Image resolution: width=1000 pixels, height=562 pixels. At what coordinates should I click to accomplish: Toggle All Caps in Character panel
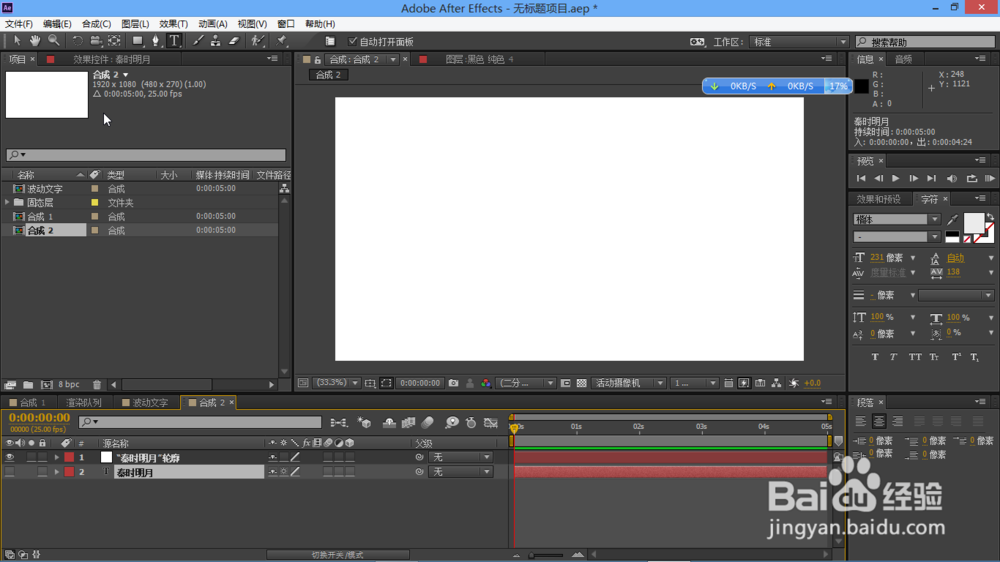(915, 357)
